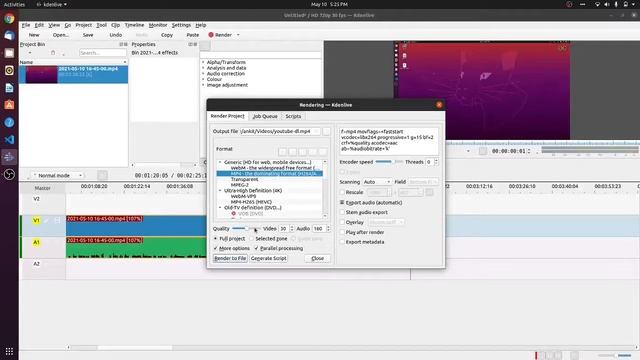
Task: Adjust the Quality slider
Action: pyautogui.click(x=246, y=229)
